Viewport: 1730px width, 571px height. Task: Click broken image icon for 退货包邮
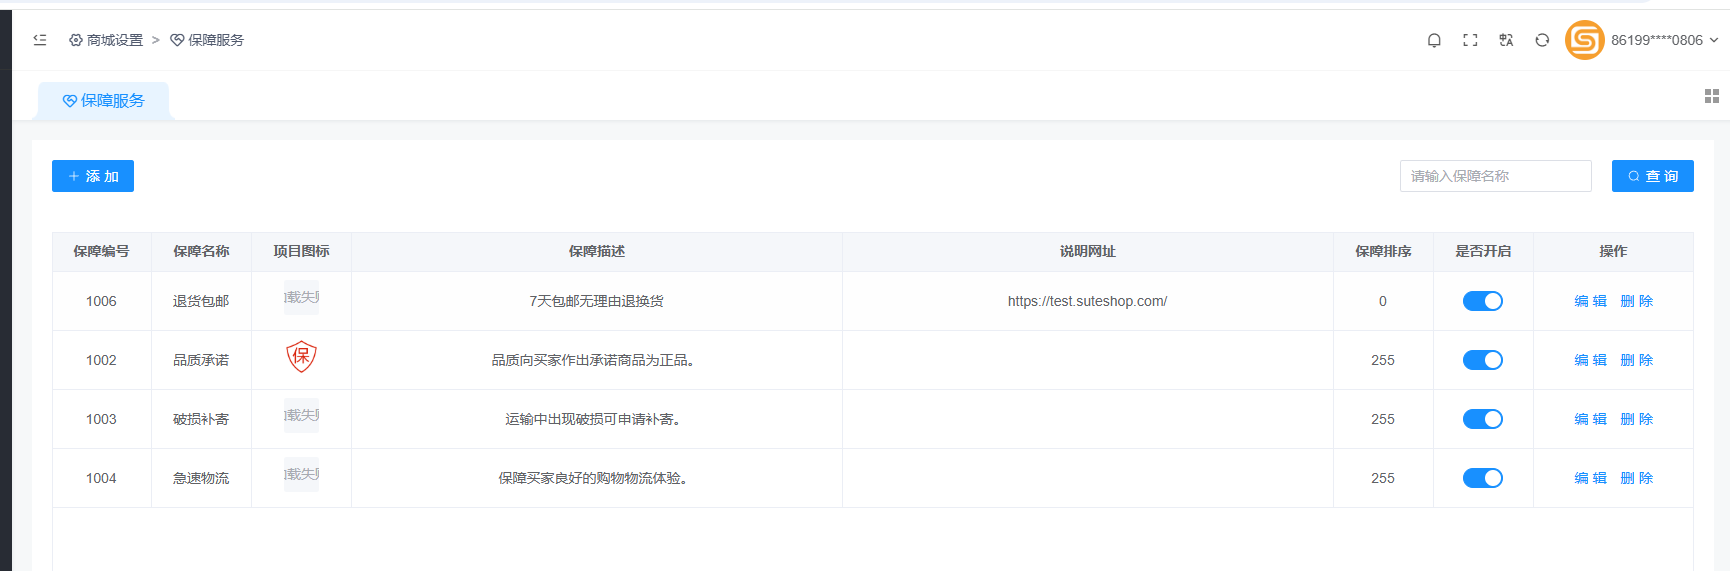click(301, 298)
